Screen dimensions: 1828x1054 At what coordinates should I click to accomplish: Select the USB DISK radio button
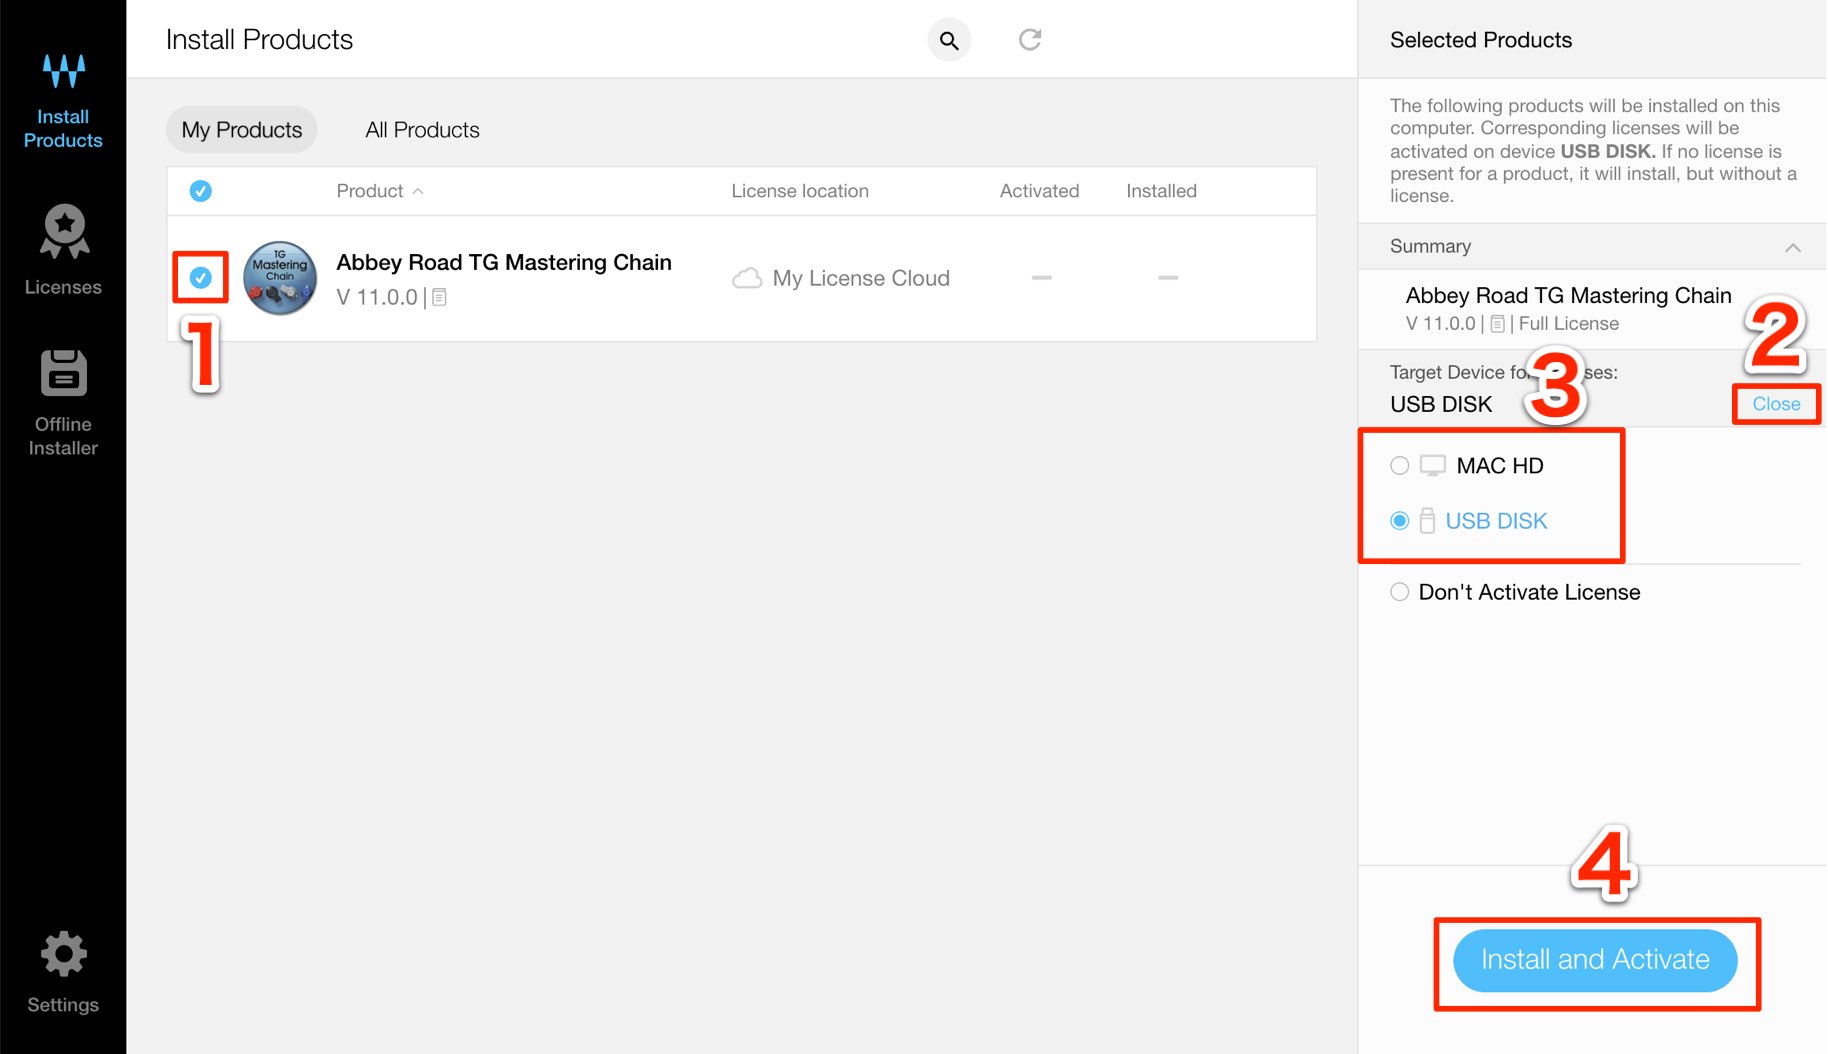point(1400,521)
